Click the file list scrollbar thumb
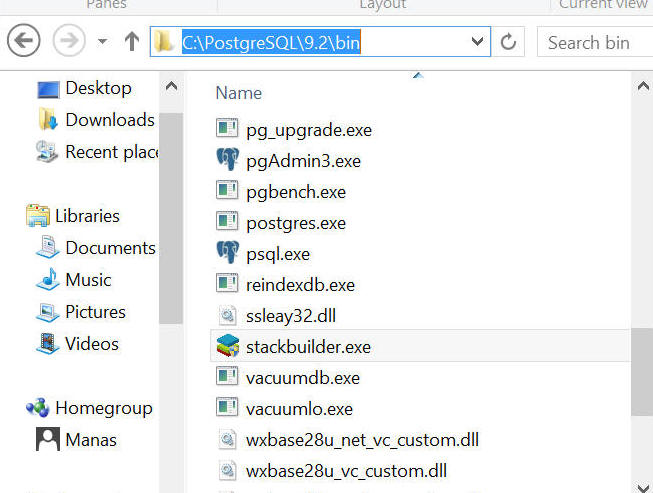The height and width of the screenshot is (493, 653). 642,372
